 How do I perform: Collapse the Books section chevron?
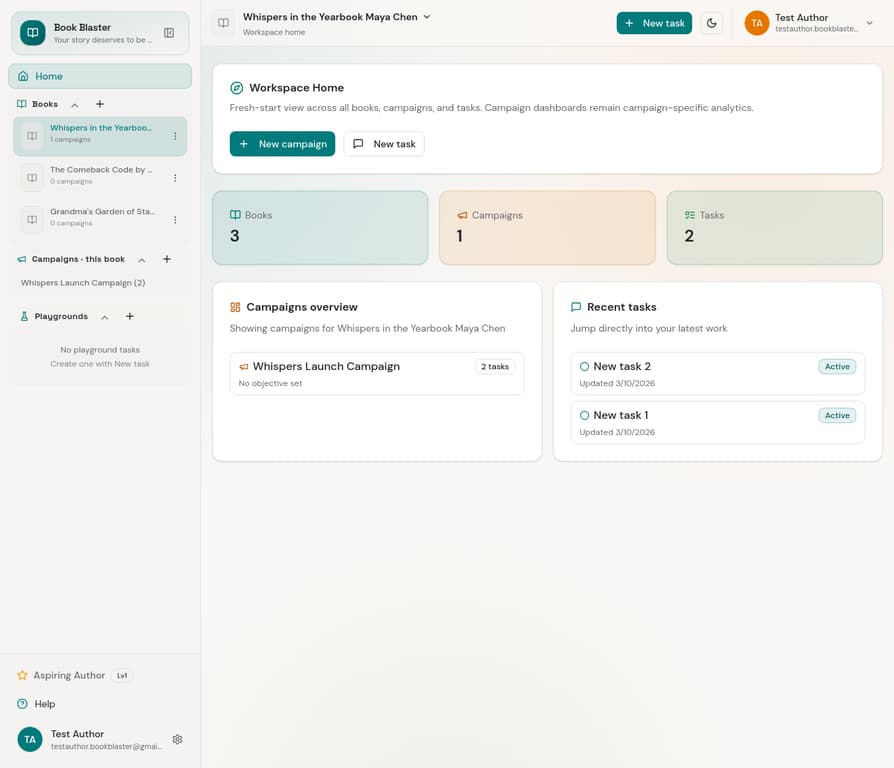[x=74, y=105]
